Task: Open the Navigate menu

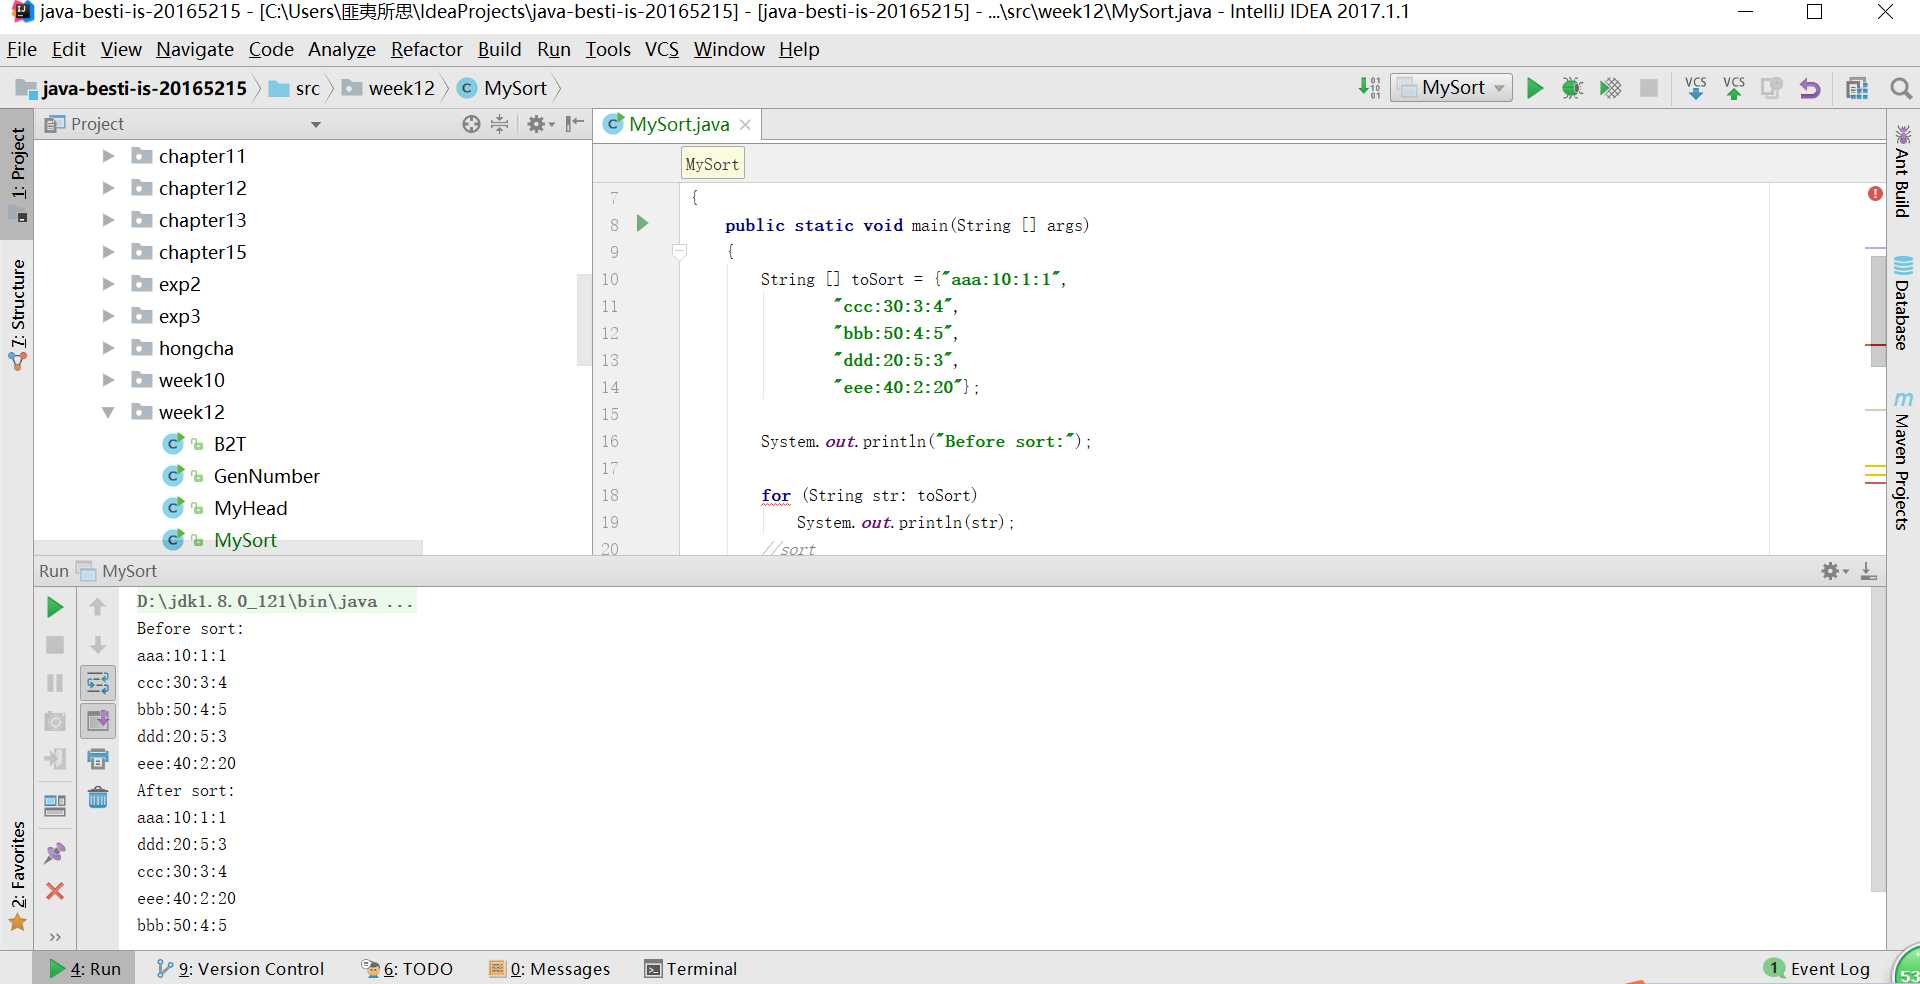Action: [x=194, y=49]
